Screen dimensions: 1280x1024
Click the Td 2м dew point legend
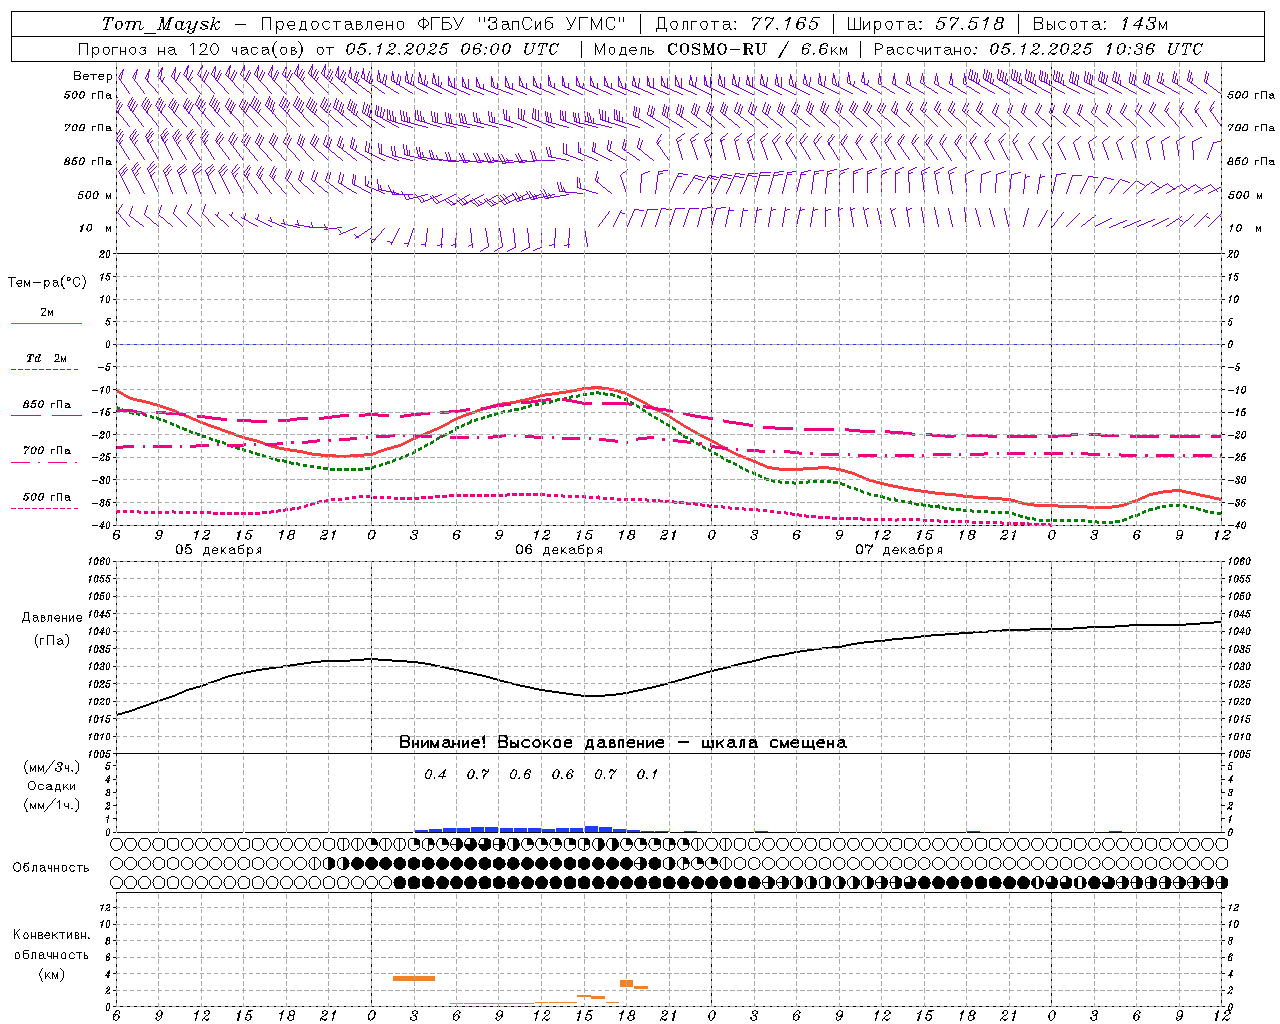click(46, 359)
